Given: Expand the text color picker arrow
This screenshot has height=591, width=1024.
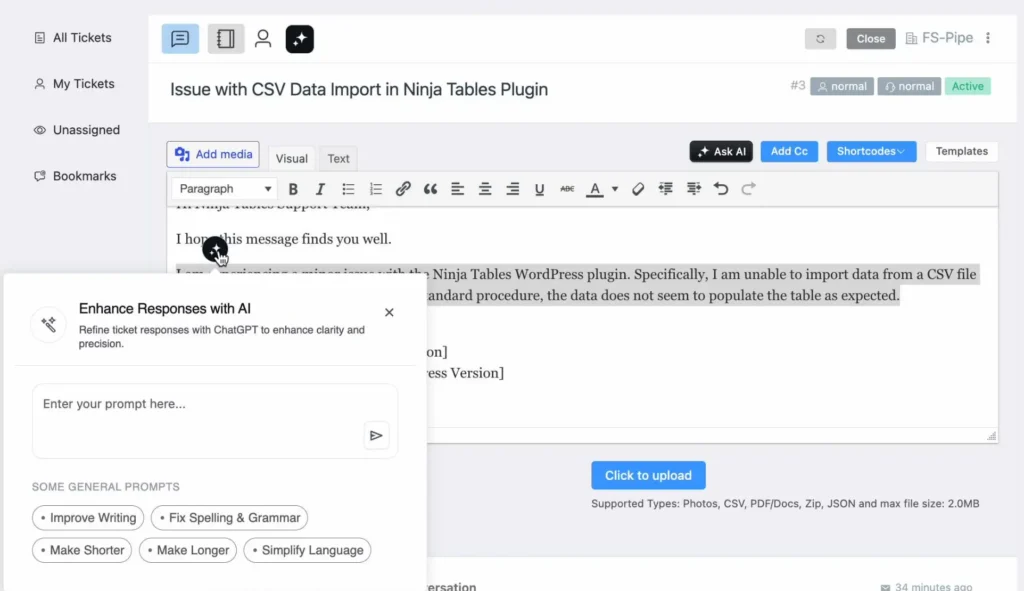Looking at the screenshot, I should click(x=615, y=189).
